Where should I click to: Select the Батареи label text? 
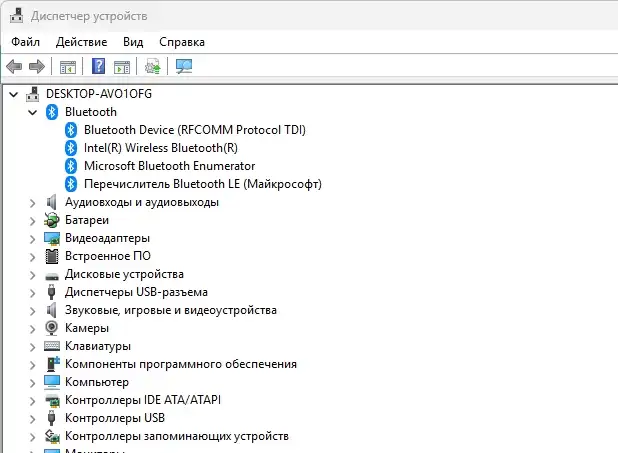click(87, 220)
